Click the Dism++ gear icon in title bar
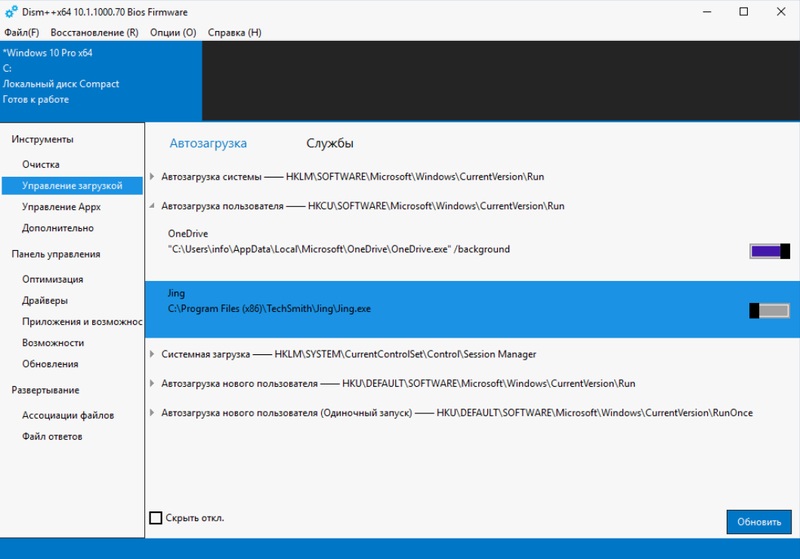Screen dimensions: 800x559 point(11,12)
